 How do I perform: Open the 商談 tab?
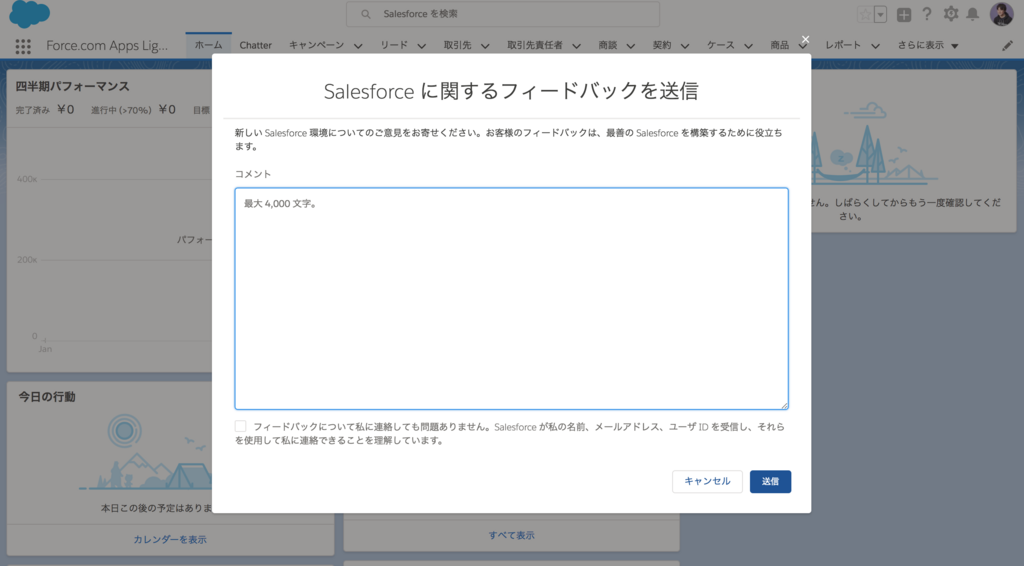pos(607,45)
